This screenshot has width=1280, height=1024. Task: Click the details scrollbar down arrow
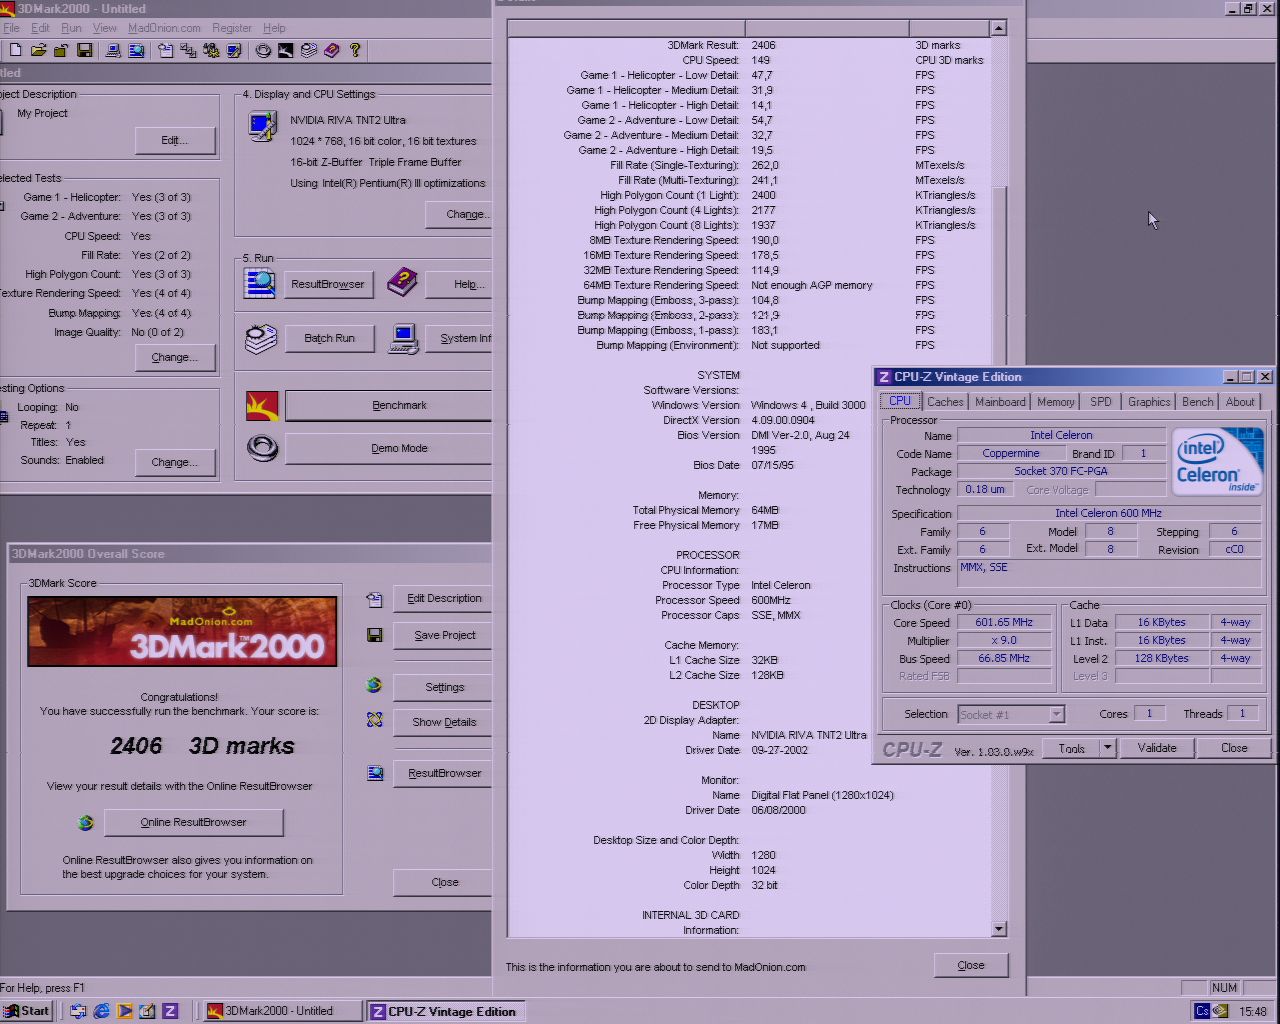998,929
